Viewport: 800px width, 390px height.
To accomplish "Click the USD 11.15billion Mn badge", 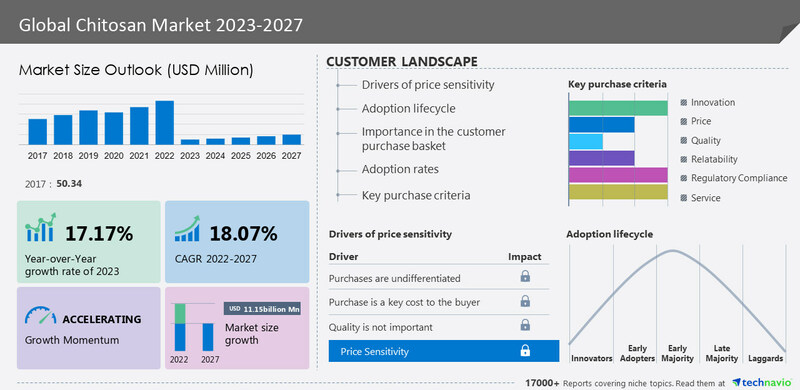I will pos(262,309).
